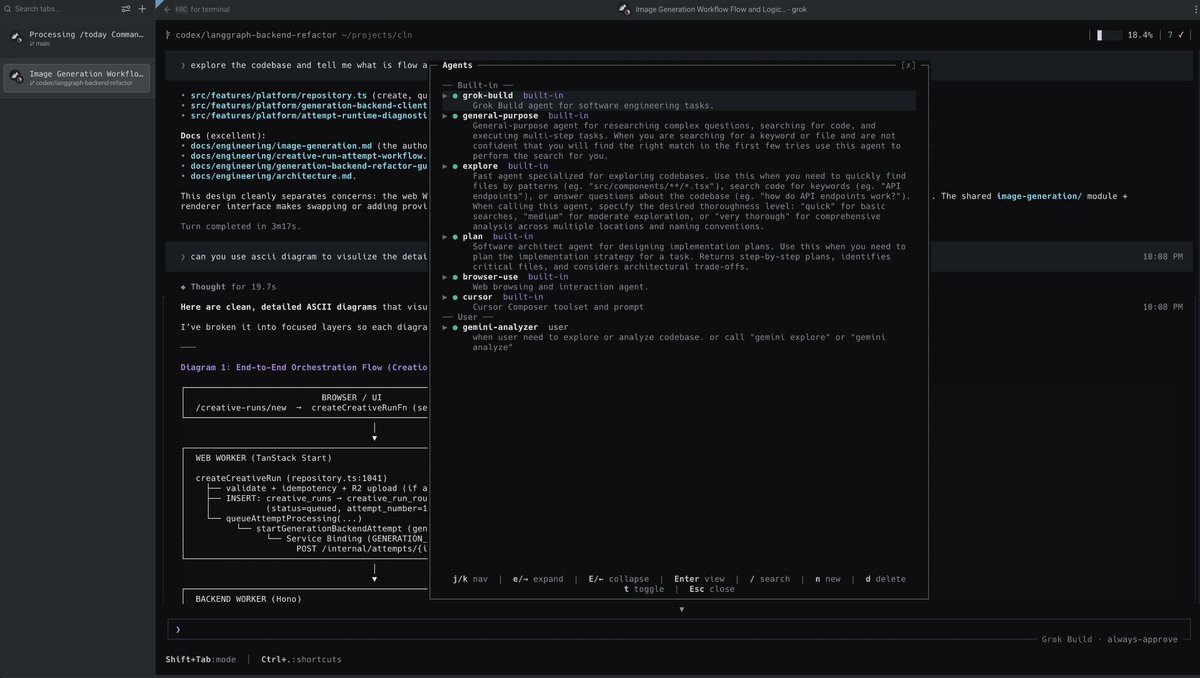The image size is (1200, 678).
Task: Click git branch icon before codex/langgraph-backend-refactor path
Action: [x=168, y=34]
